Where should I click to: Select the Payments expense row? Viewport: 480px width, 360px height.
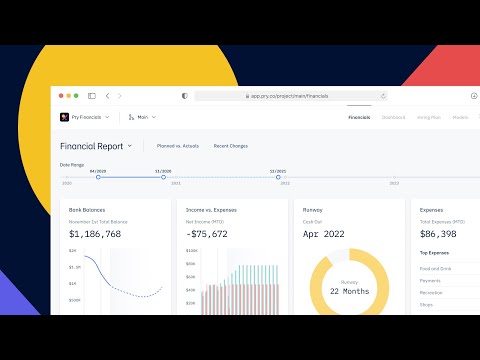(x=449, y=281)
